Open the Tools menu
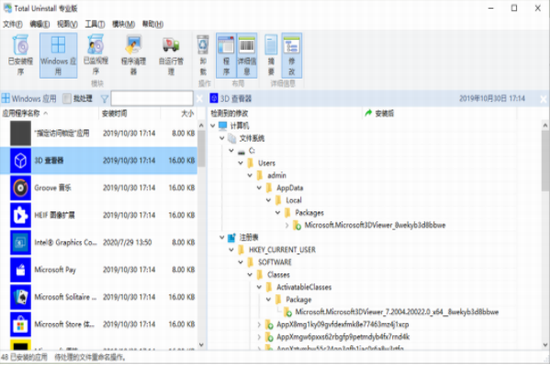550x365 pixels. click(95, 24)
